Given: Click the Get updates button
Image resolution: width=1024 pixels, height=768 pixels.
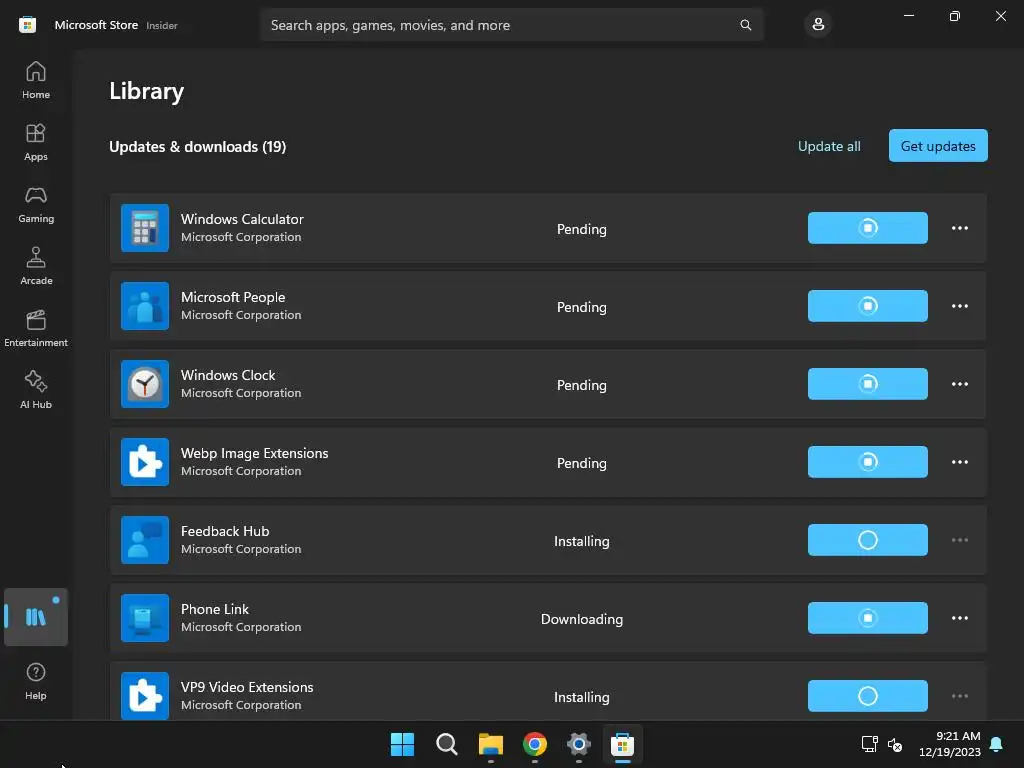Looking at the screenshot, I should click(938, 146).
